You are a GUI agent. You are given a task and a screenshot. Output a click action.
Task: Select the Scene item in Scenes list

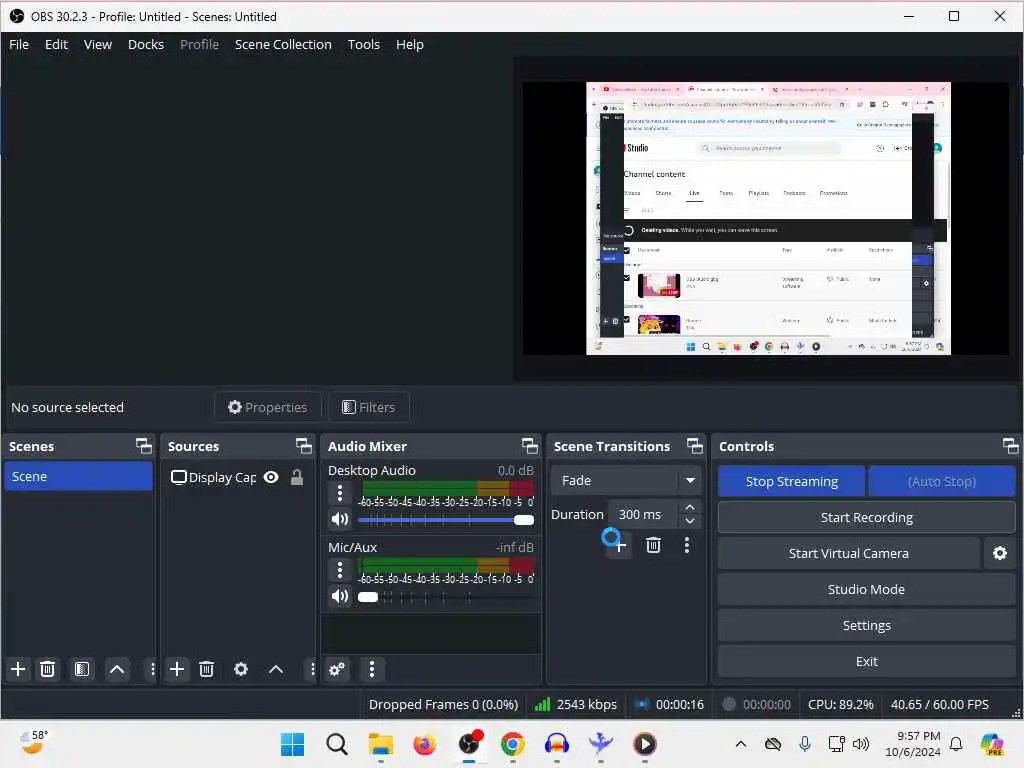[x=78, y=476]
